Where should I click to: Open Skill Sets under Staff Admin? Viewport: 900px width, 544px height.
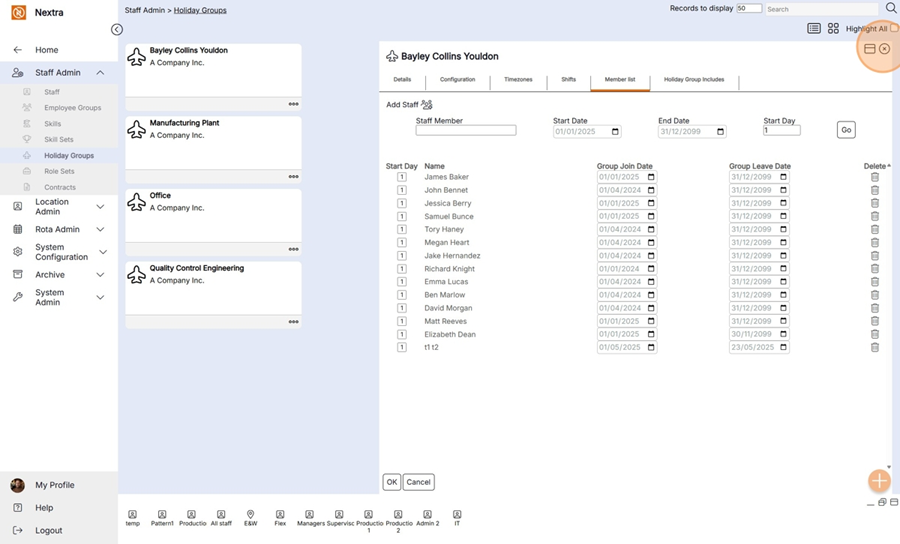[x=59, y=139]
